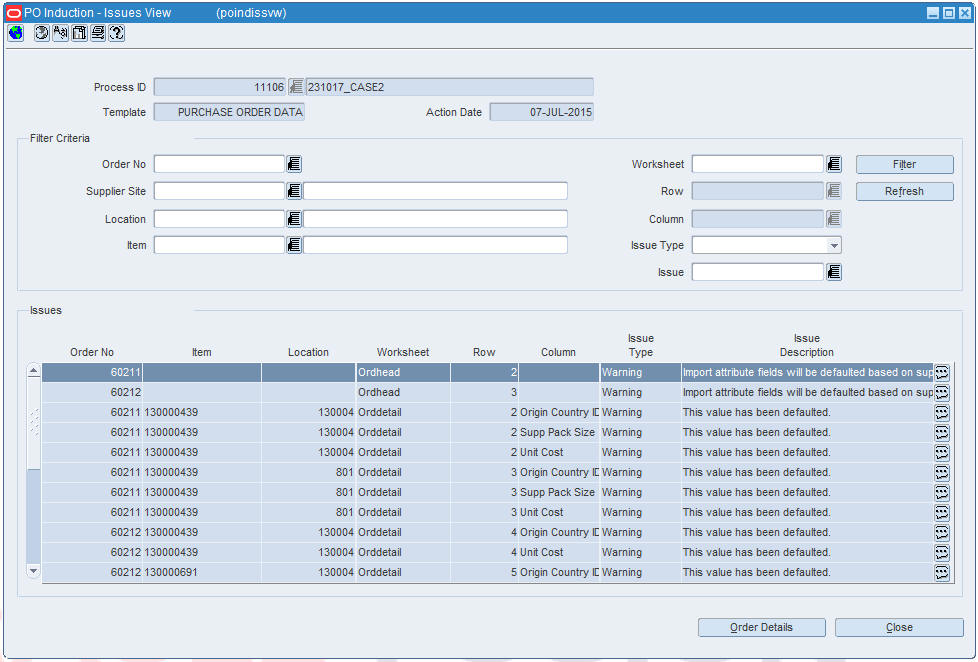This screenshot has height=662, width=978.
Task: Open comment icon on row 2 Origin Country
Action: pyautogui.click(x=942, y=412)
